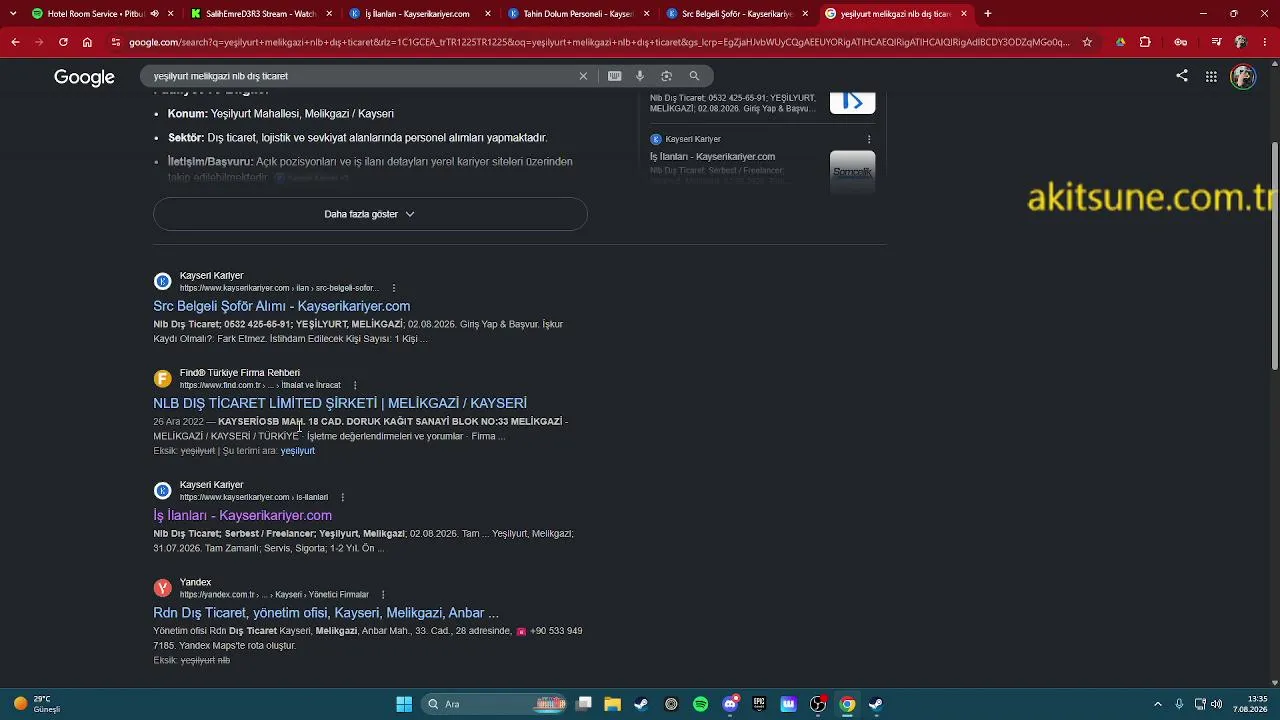Mute the Hotel Room Service tab audio

click(154, 14)
